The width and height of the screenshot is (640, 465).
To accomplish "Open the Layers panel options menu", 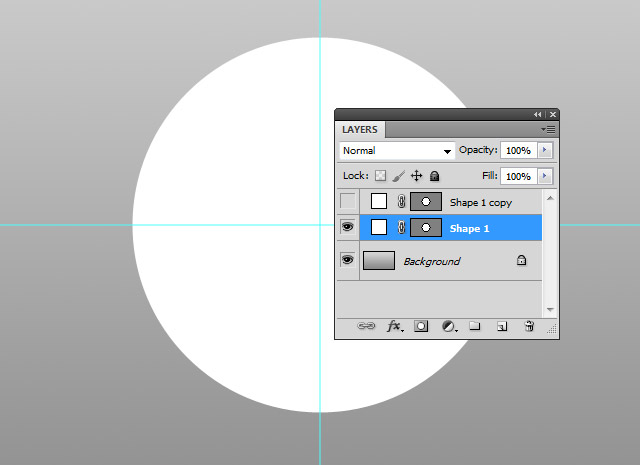I will tap(548, 129).
